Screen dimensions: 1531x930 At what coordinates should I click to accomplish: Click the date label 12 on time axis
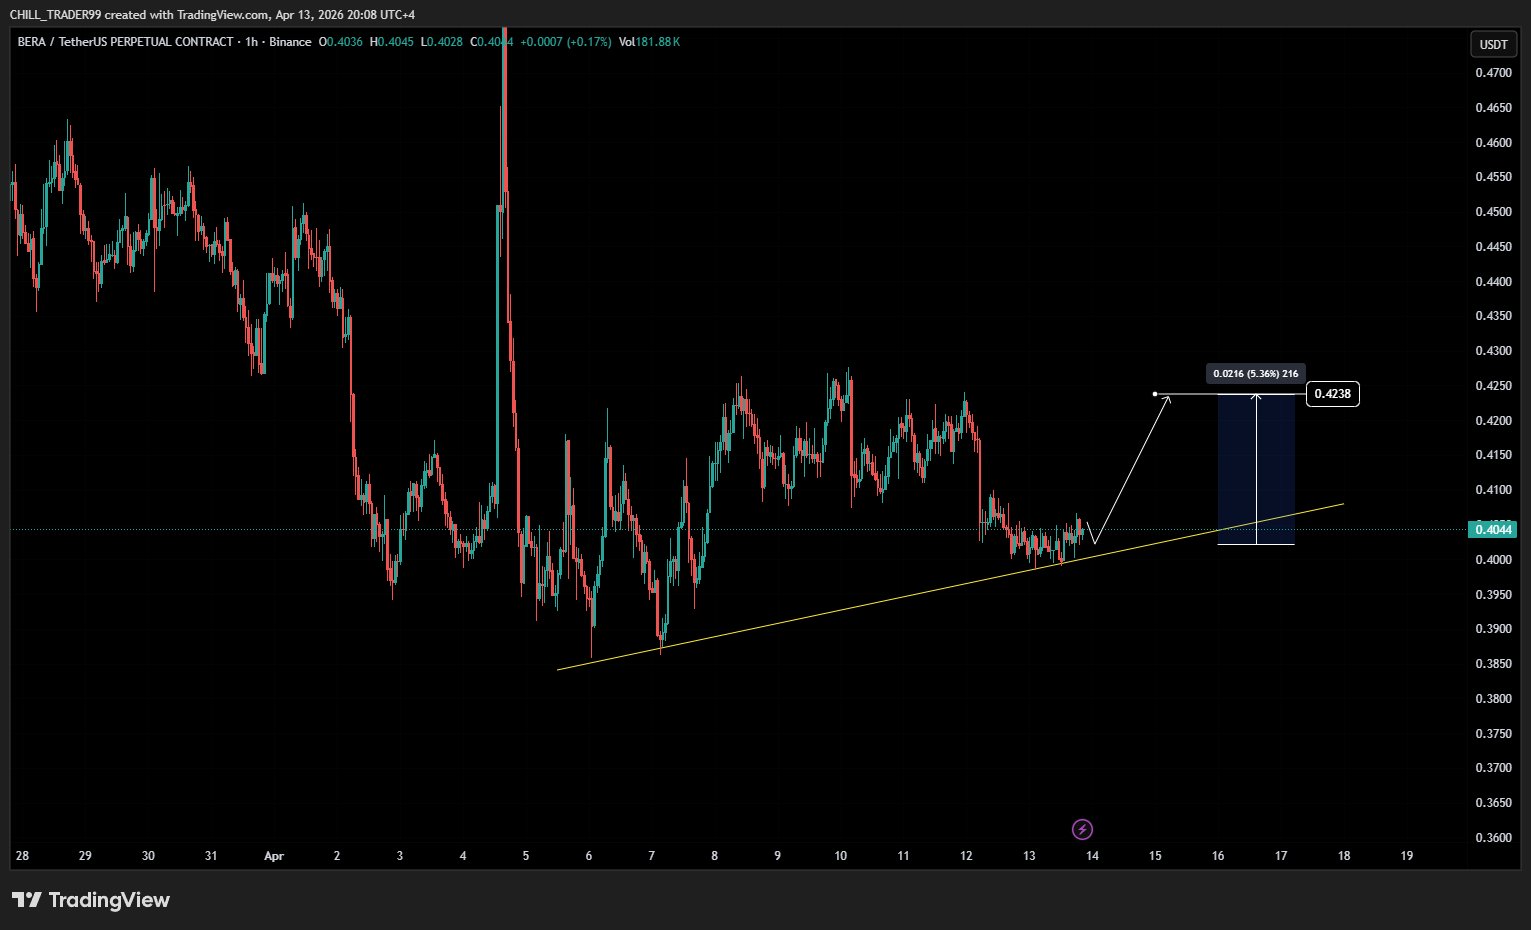coord(966,856)
